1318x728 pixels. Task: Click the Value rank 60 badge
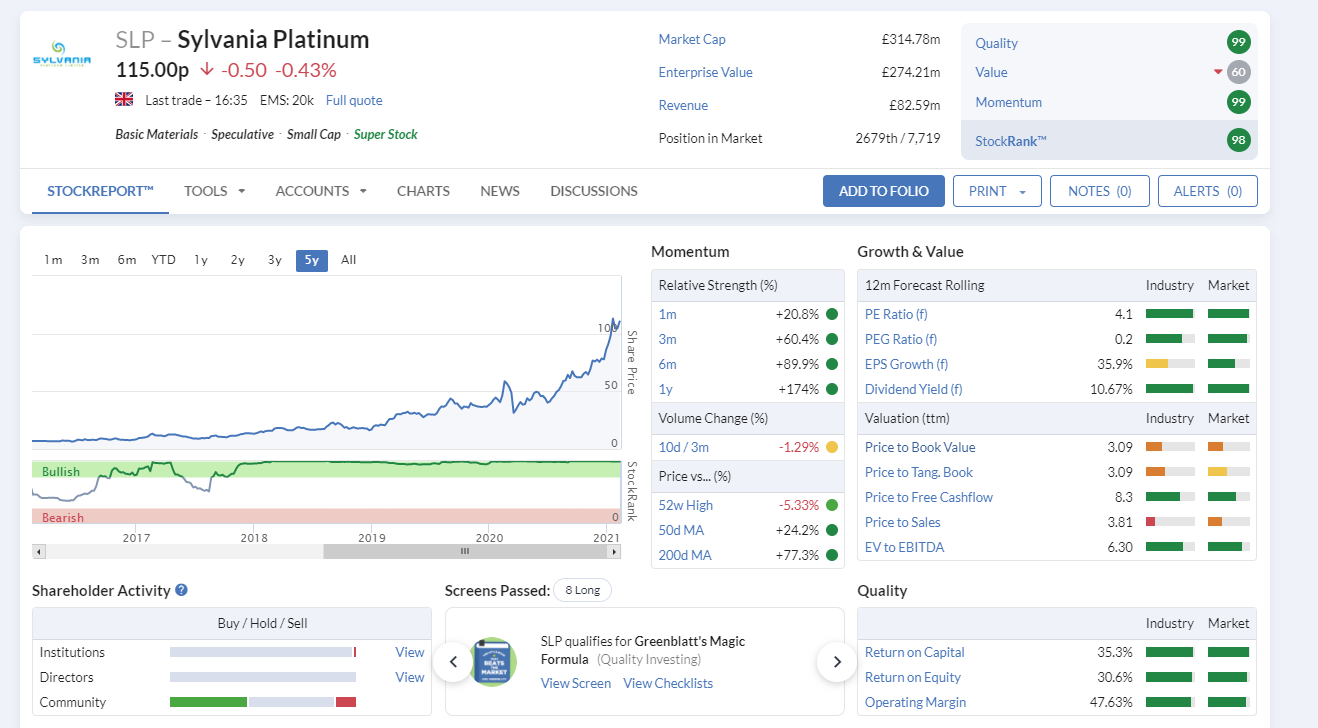click(1239, 72)
